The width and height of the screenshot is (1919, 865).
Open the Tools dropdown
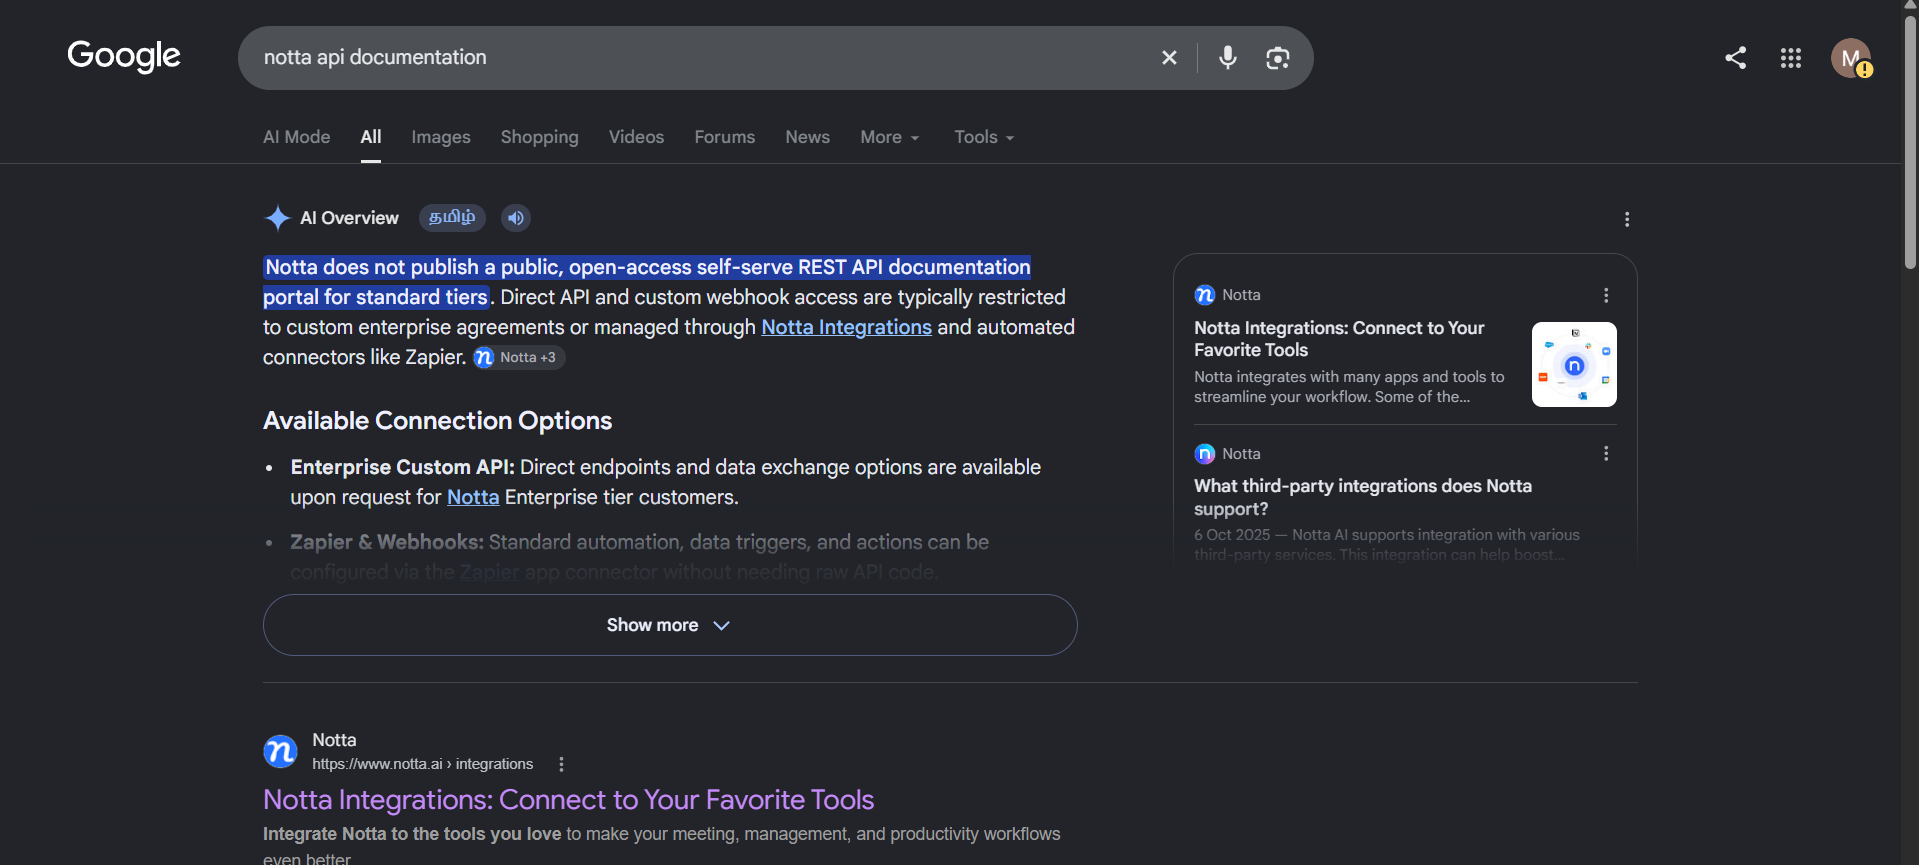[984, 137]
